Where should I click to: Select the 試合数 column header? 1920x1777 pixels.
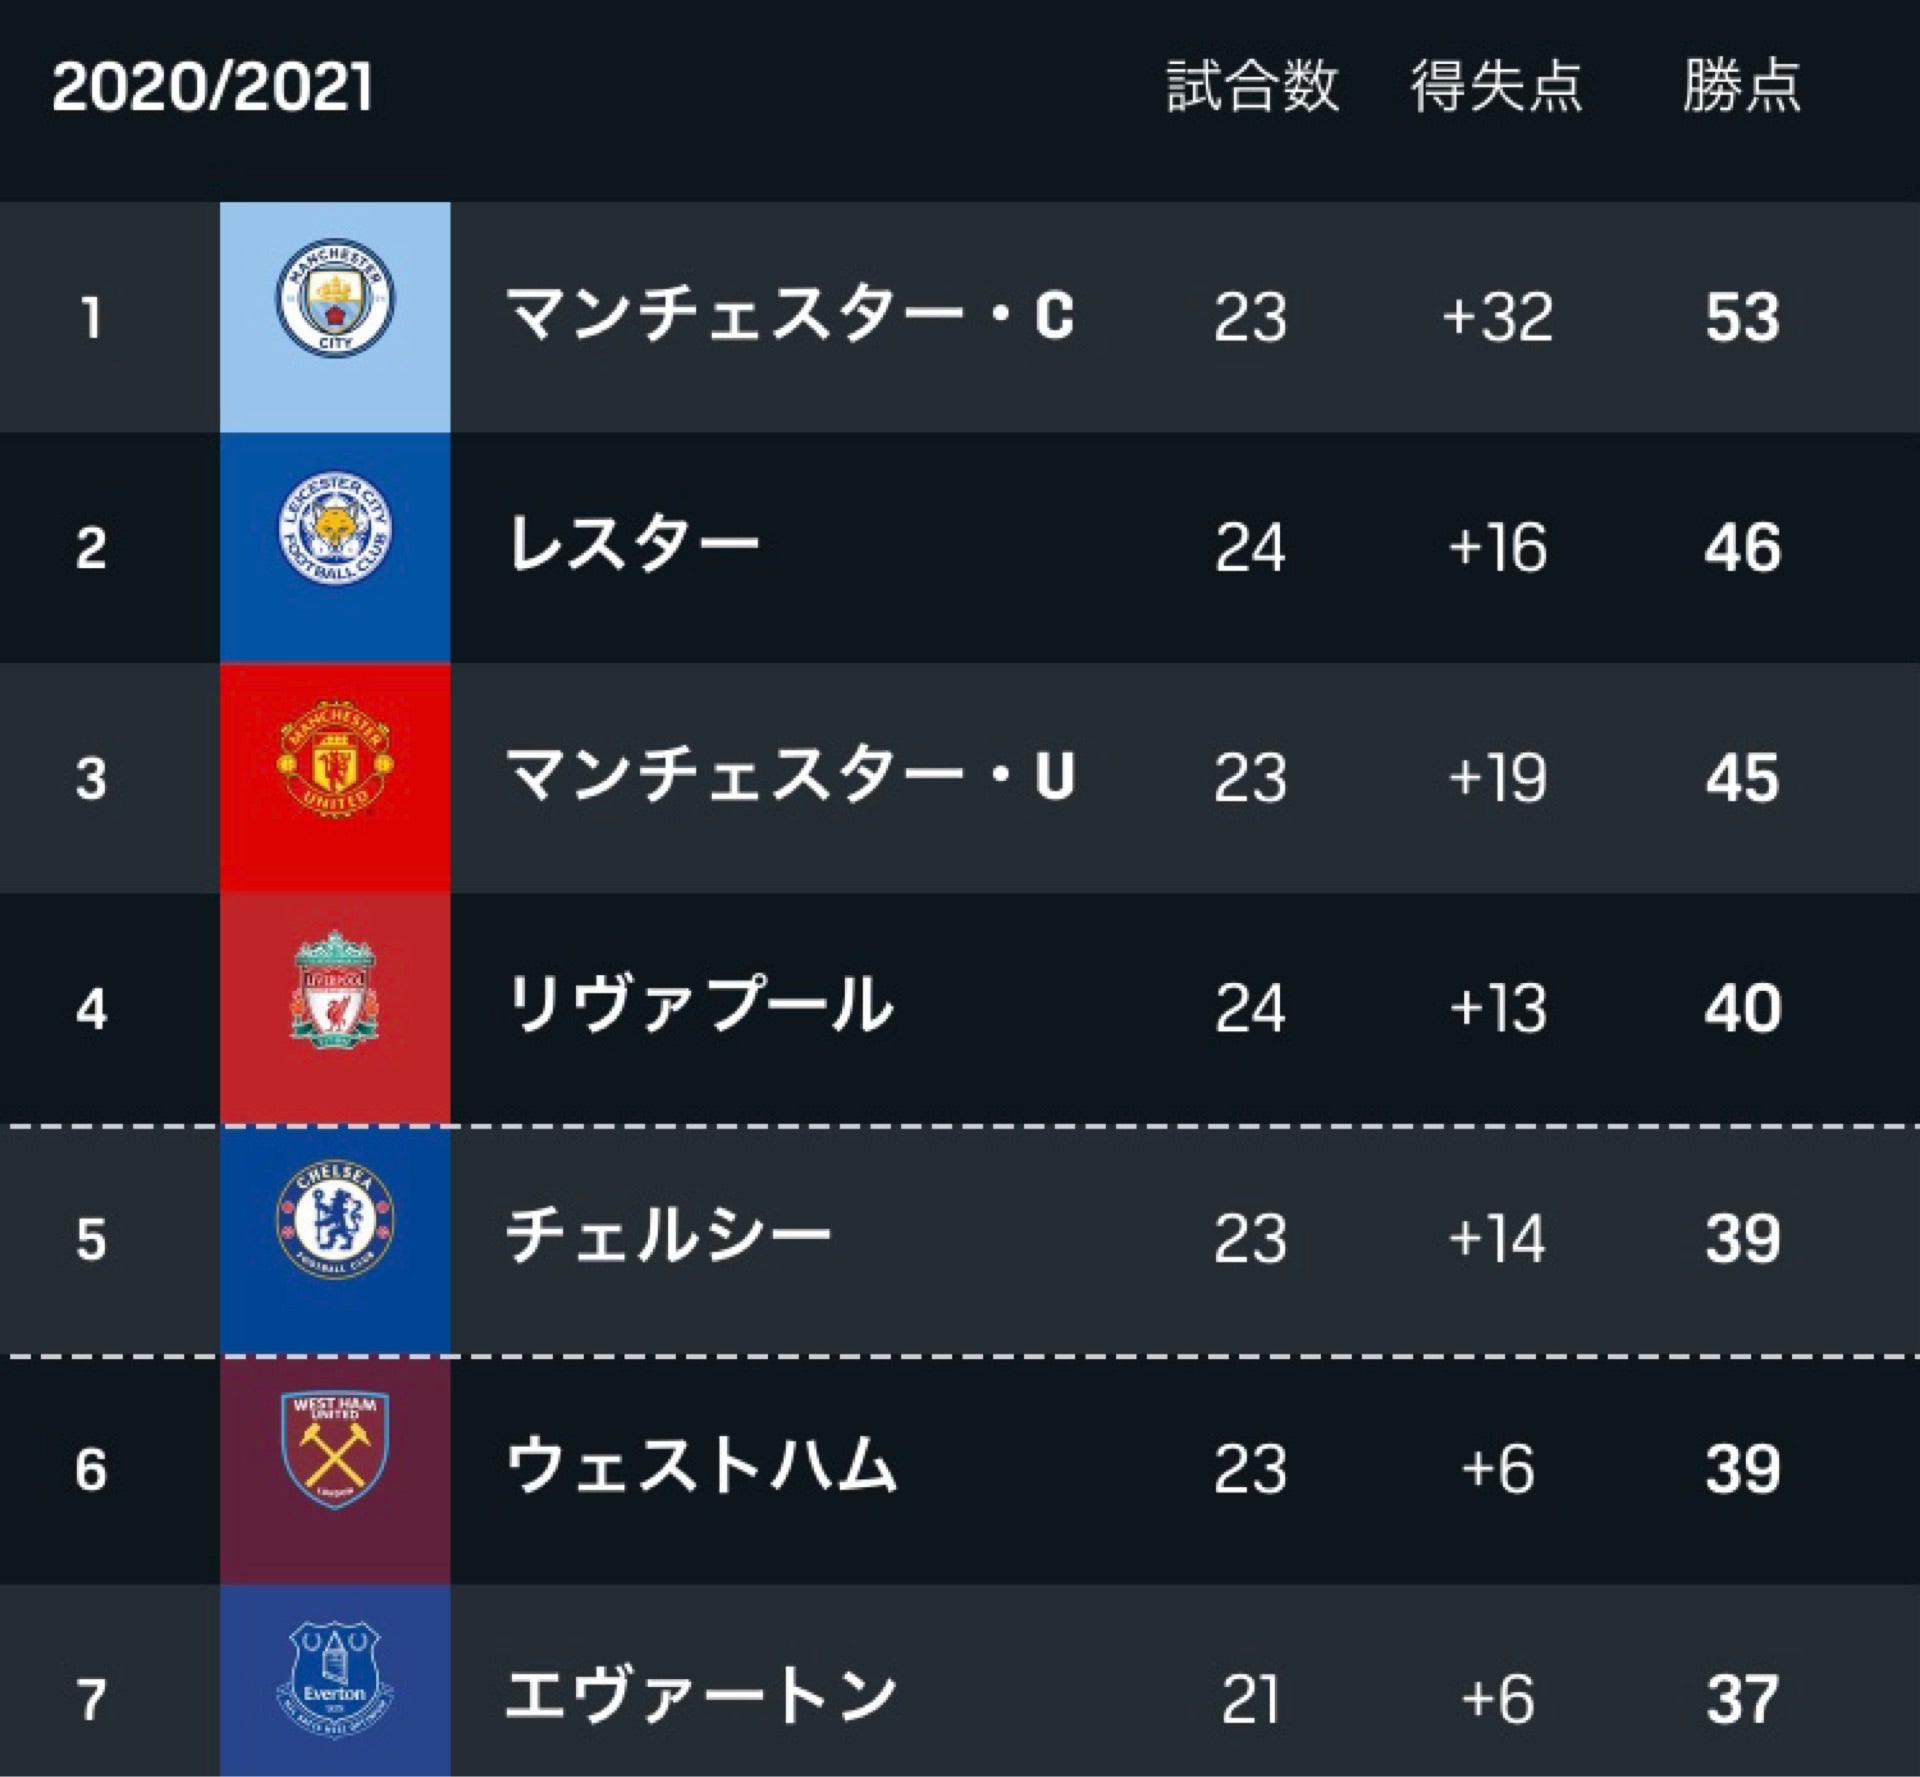pyautogui.click(x=1252, y=86)
